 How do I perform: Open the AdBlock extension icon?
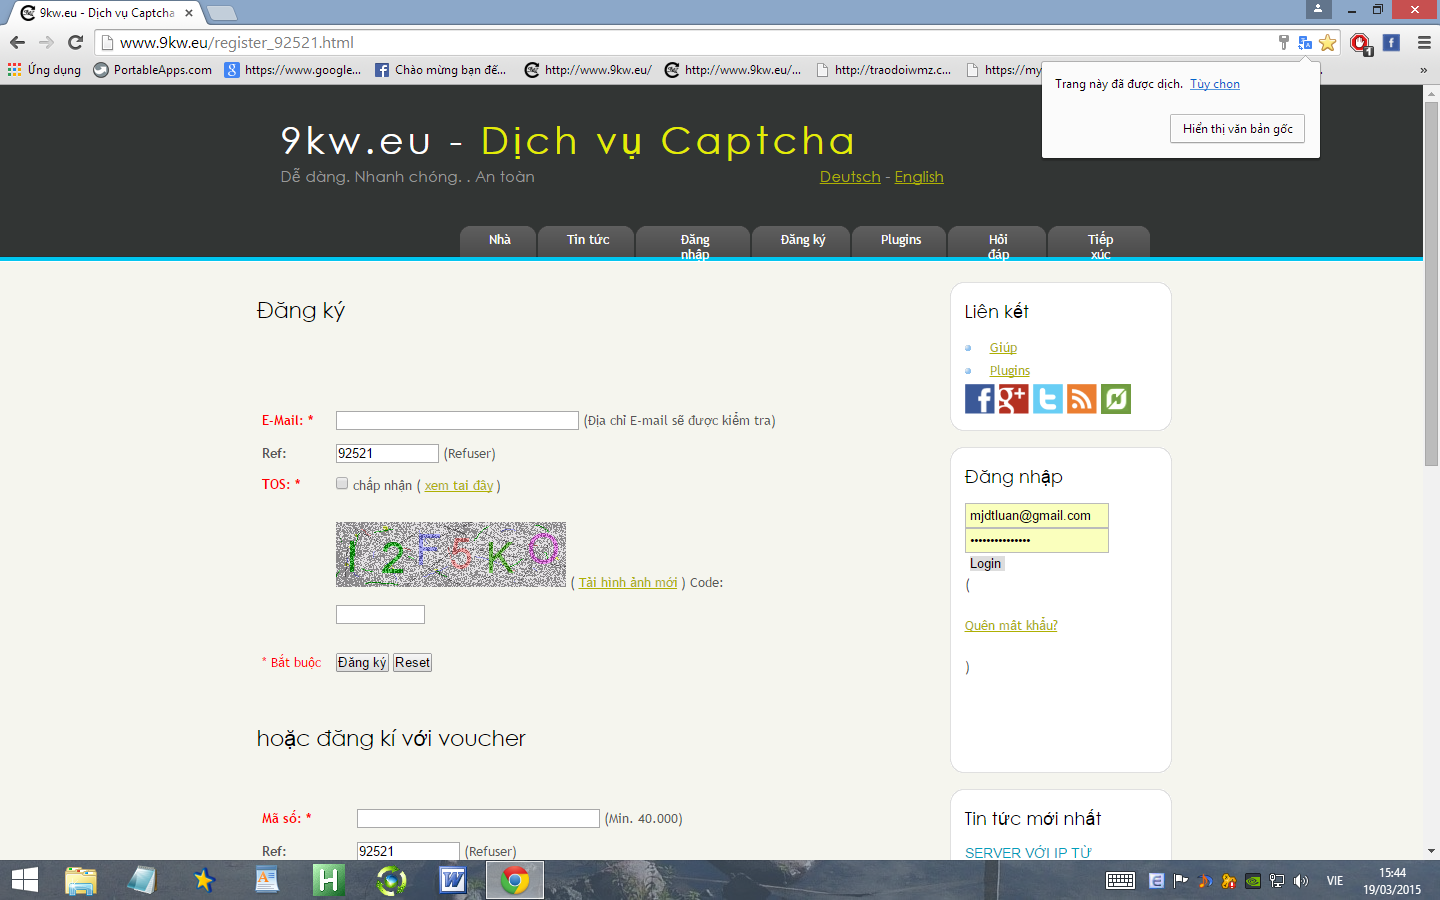1360,43
